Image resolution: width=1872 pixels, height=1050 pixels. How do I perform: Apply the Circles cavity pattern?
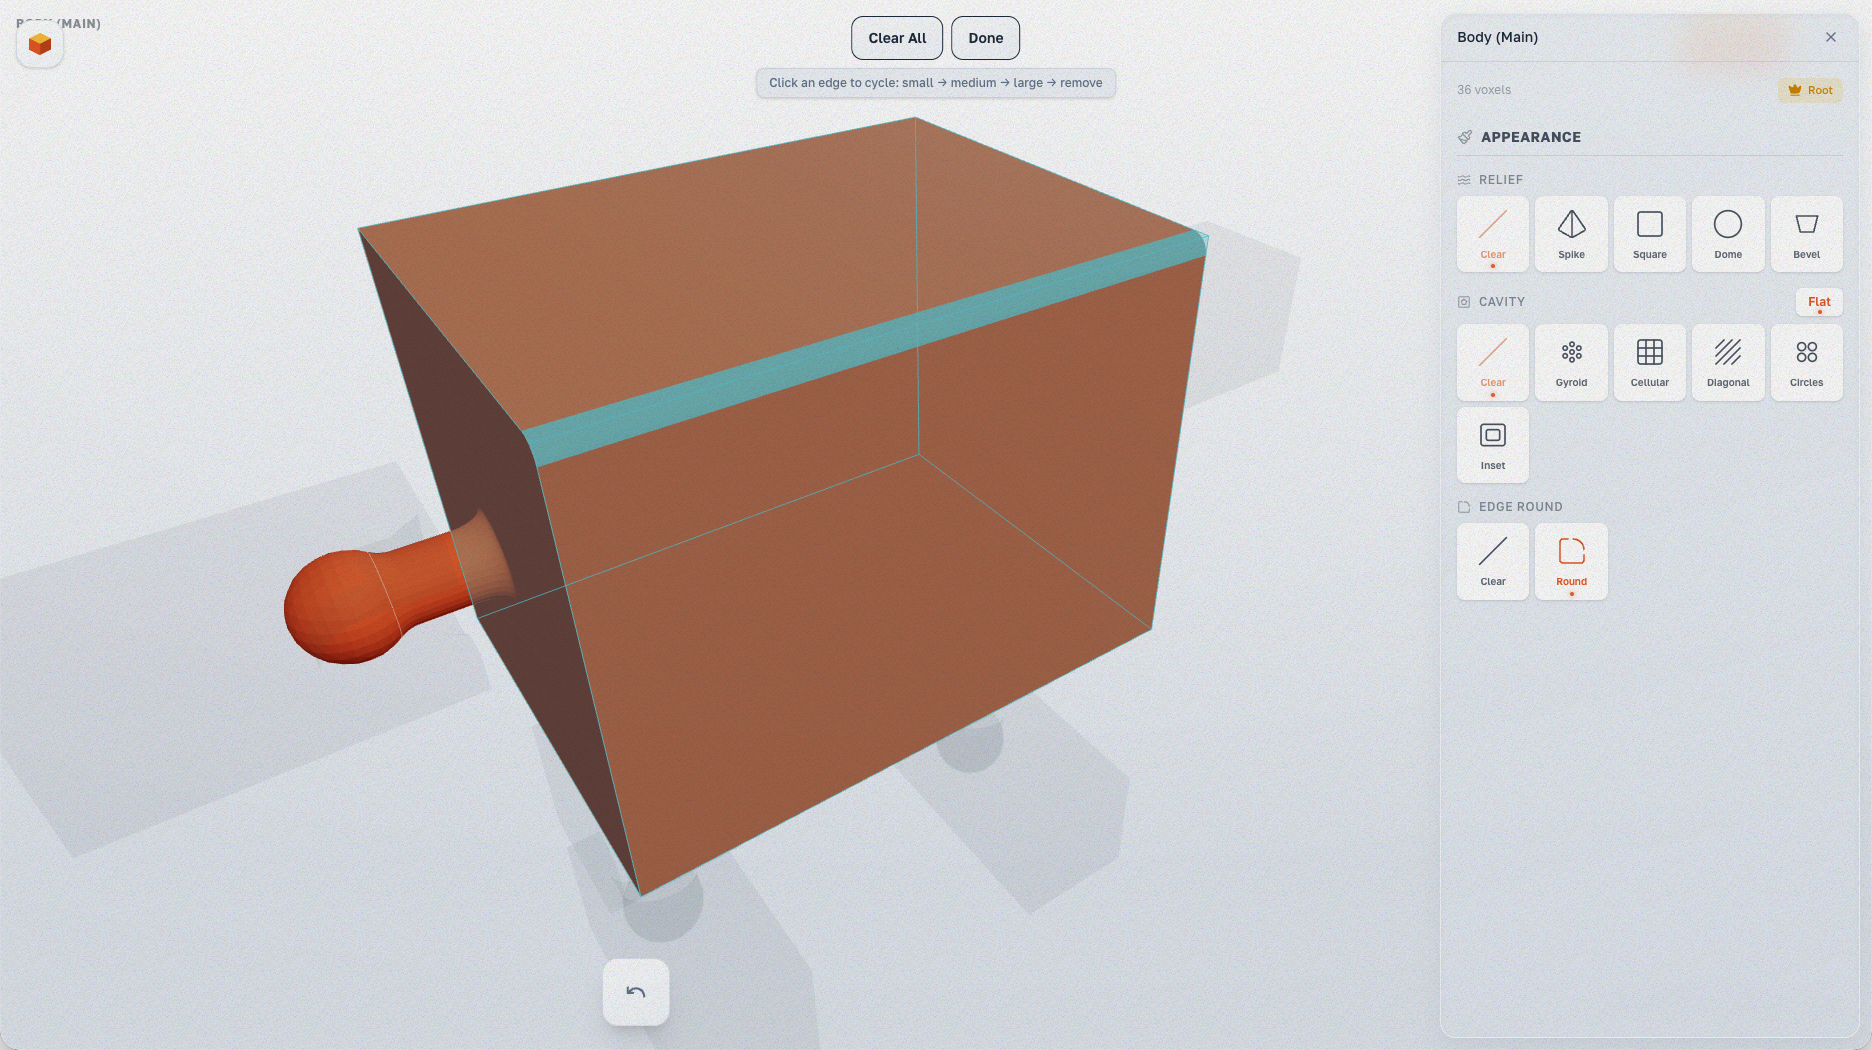[x=1806, y=362]
